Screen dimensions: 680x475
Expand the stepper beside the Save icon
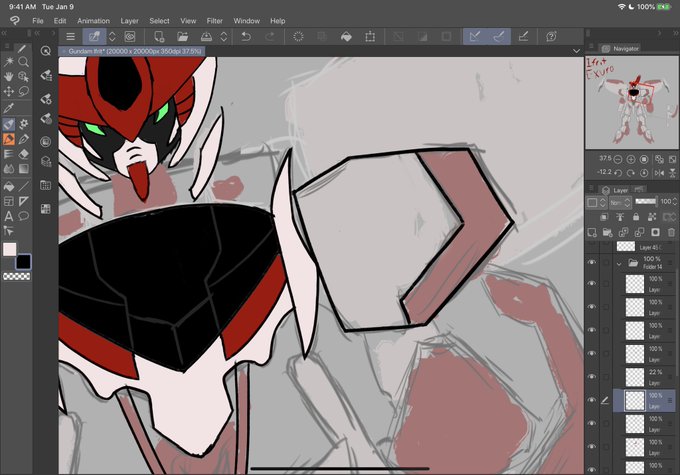pos(224,36)
